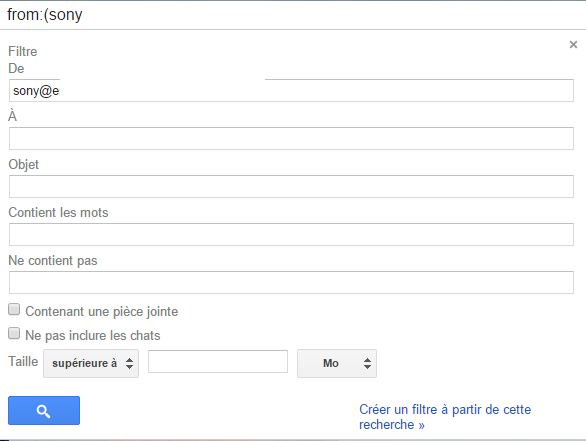Viewport: 586px width, 441px height.
Task: Click the 'Taille' label
Action: pyautogui.click(x=23, y=362)
